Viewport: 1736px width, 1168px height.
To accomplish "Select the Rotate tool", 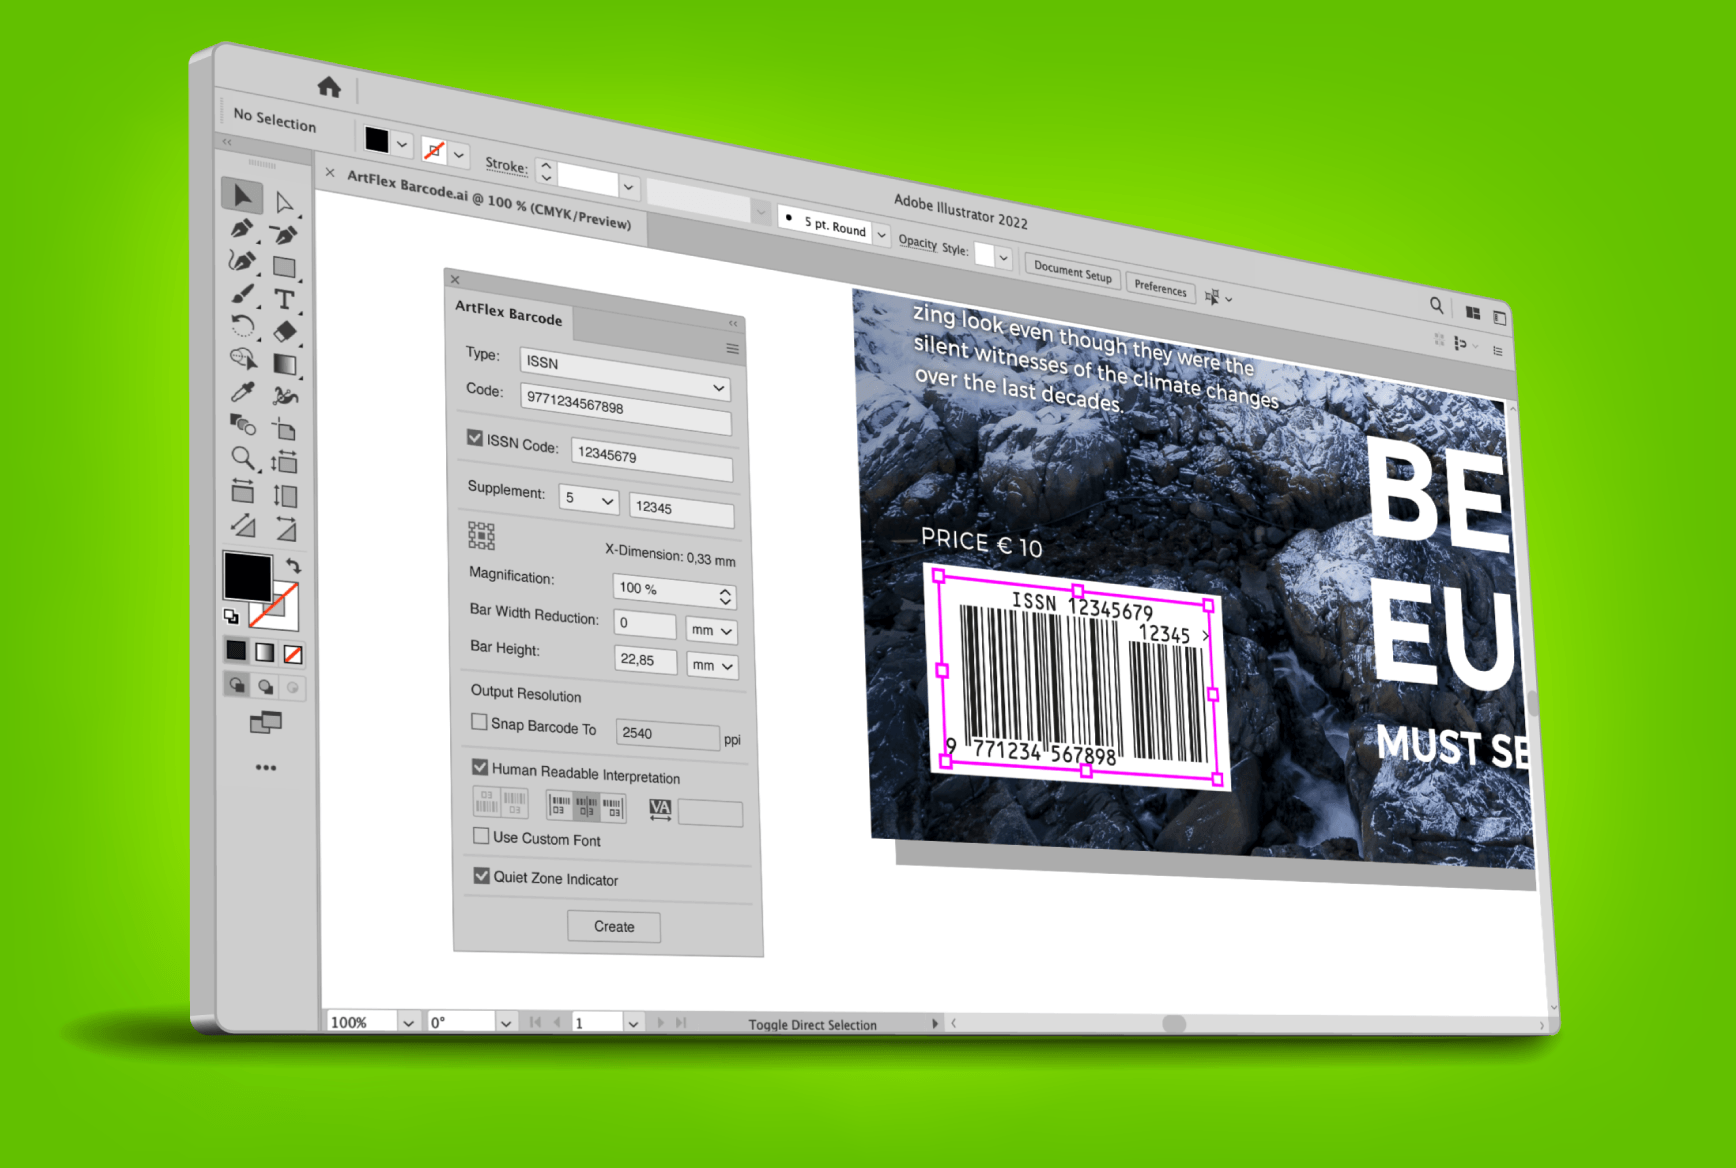I will 243,326.
